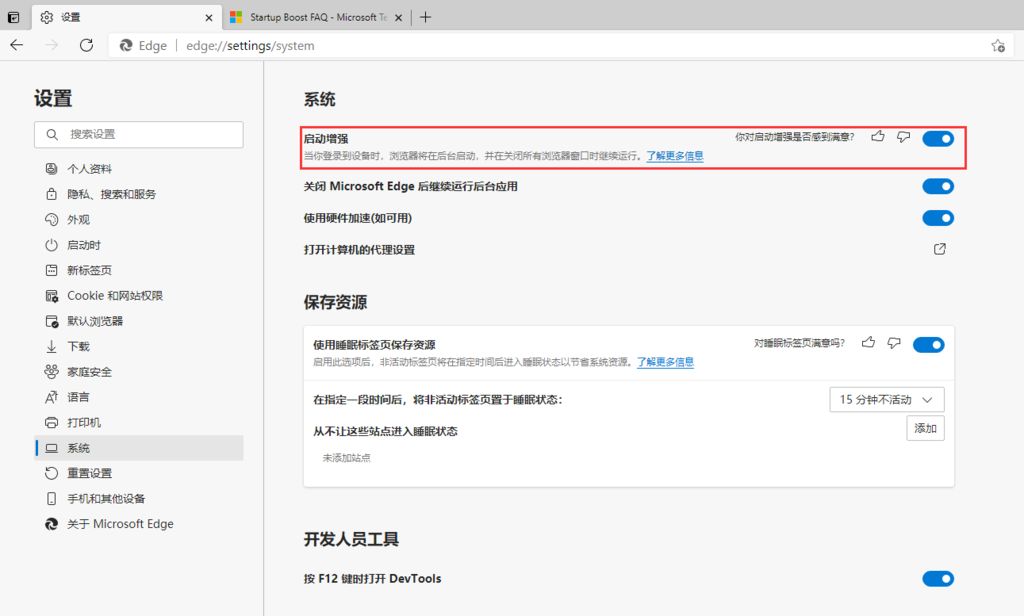Click thumbs down for 启动增强 feedback
1024x616 pixels.
point(903,137)
